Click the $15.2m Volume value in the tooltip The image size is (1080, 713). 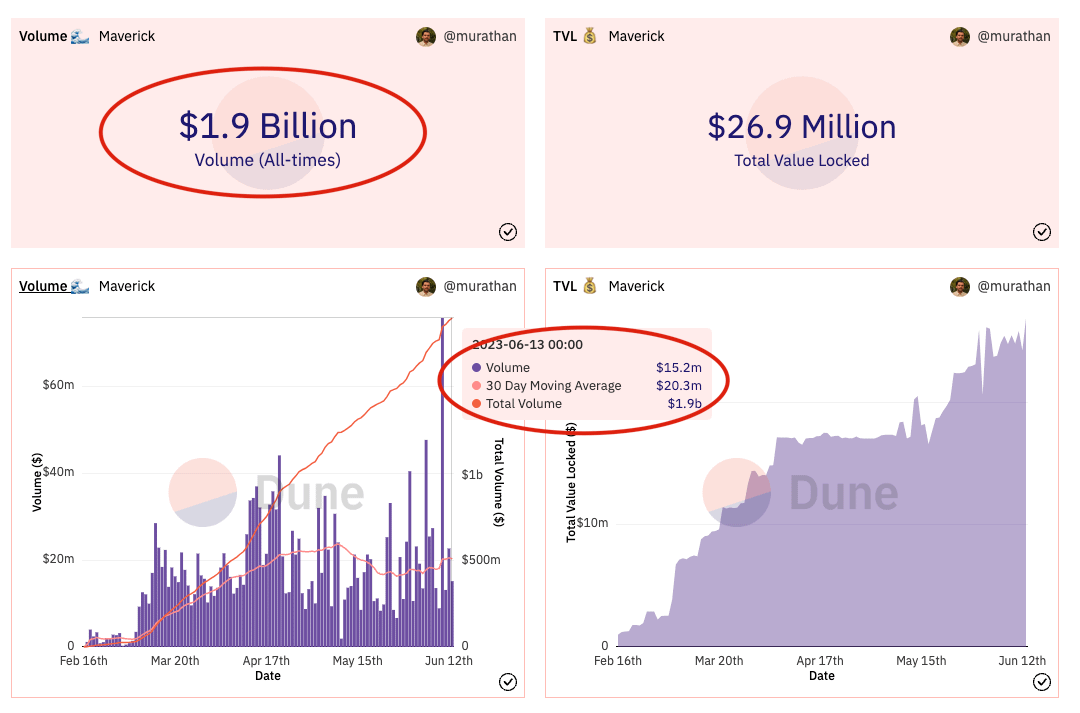(678, 368)
